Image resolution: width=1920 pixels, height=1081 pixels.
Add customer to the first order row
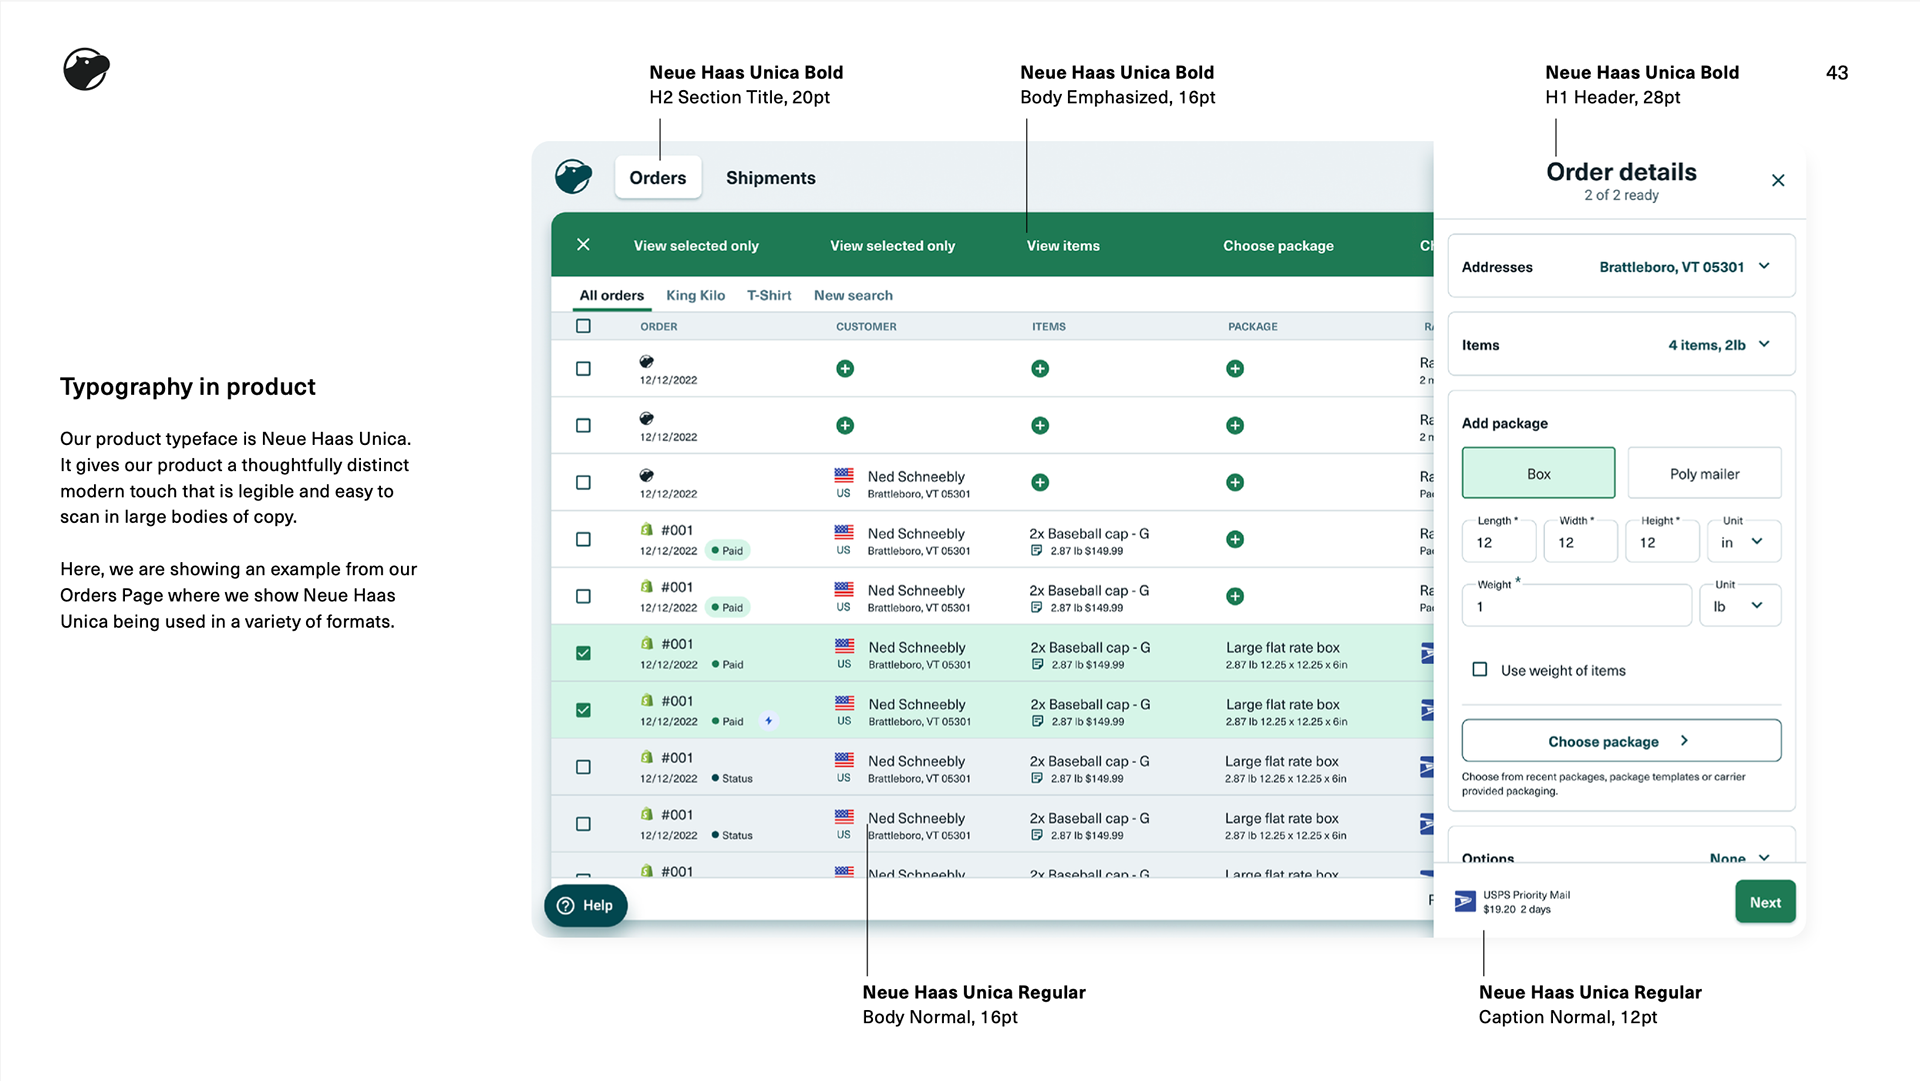click(845, 369)
